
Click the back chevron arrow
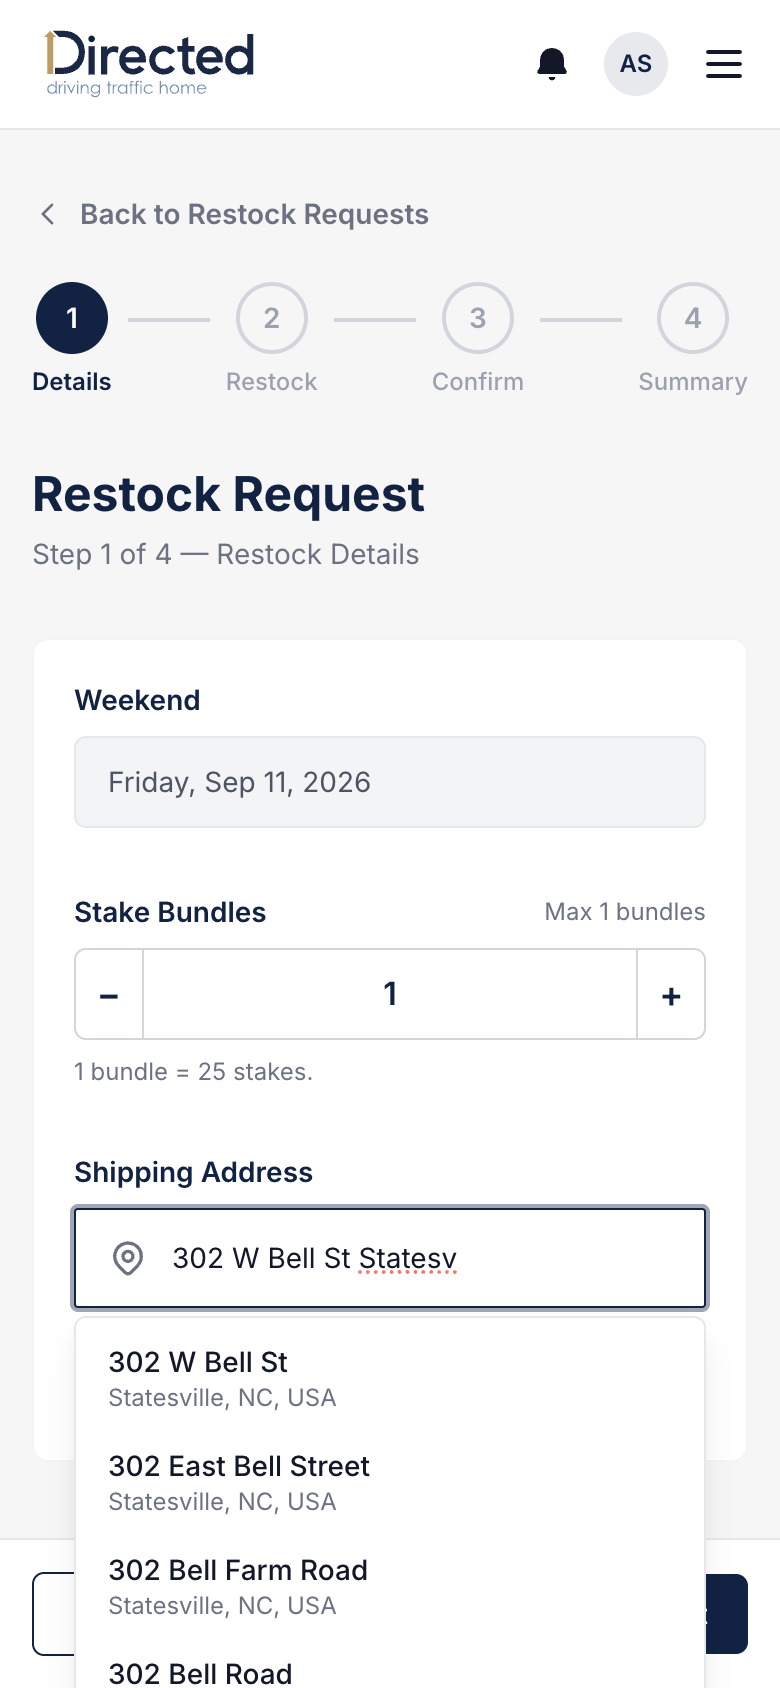coord(47,214)
